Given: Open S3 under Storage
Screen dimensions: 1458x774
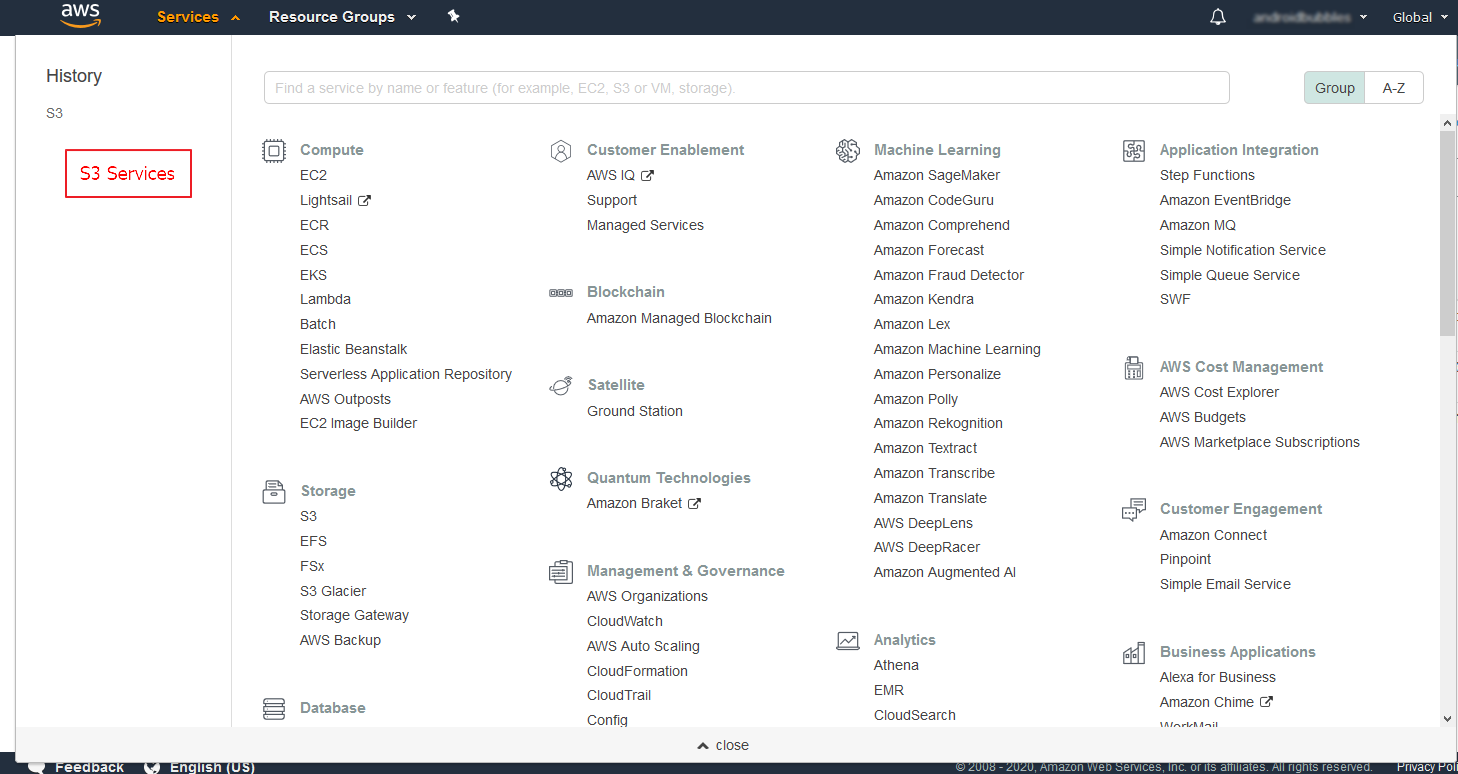Looking at the screenshot, I should coord(308,516).
